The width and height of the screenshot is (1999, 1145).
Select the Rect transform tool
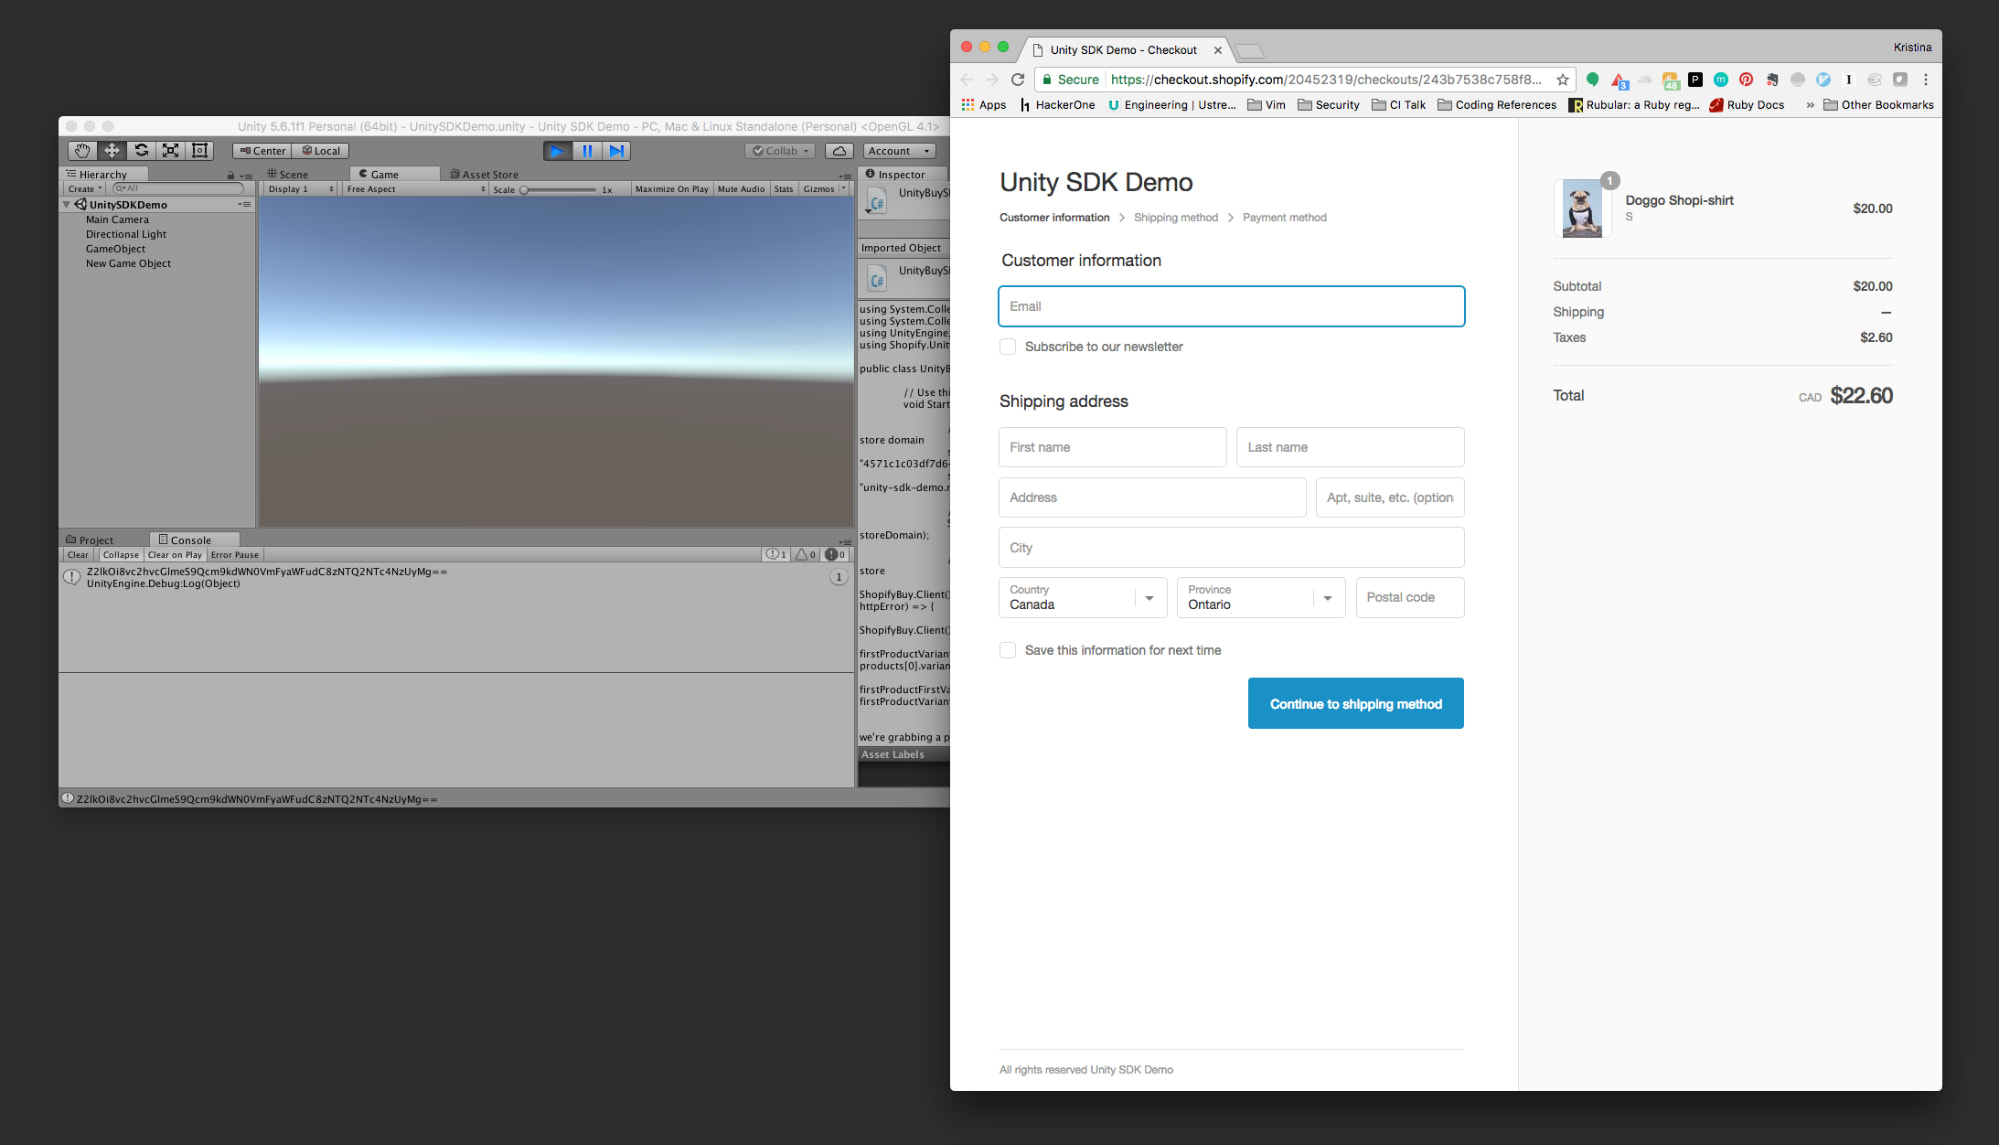tap(198, 150)
